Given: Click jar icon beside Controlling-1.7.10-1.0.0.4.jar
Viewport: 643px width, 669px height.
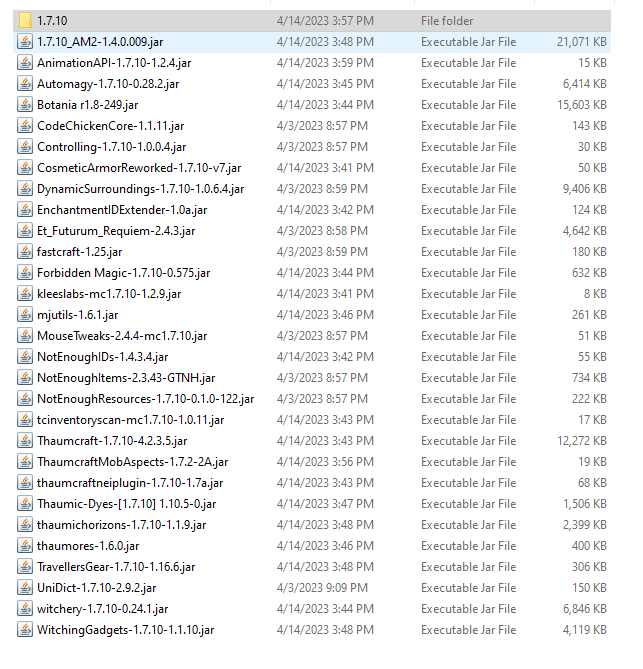Looking at the screenshot, I should tap(25, 147).
